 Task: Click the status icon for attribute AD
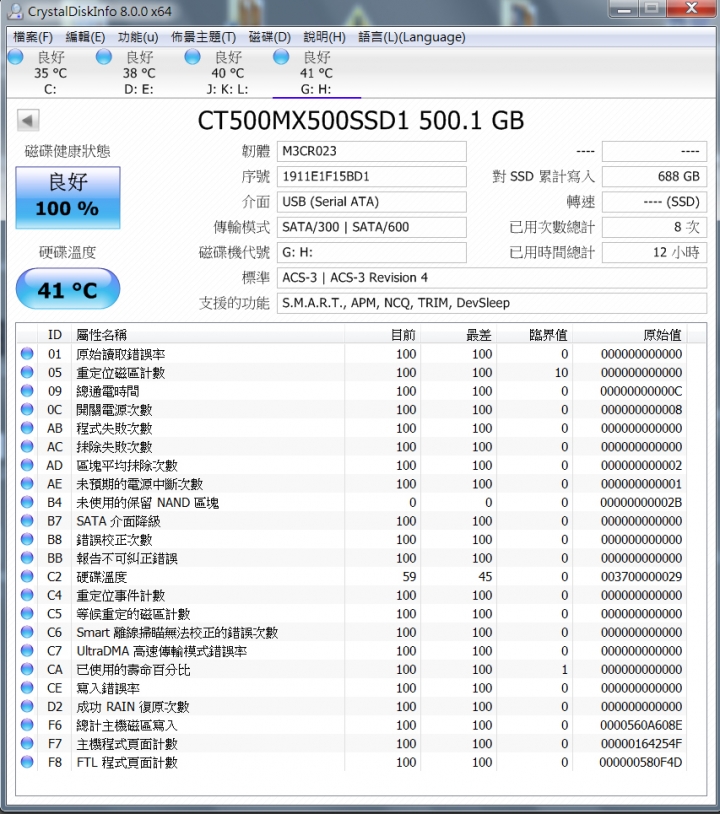[x=27, y=465]
